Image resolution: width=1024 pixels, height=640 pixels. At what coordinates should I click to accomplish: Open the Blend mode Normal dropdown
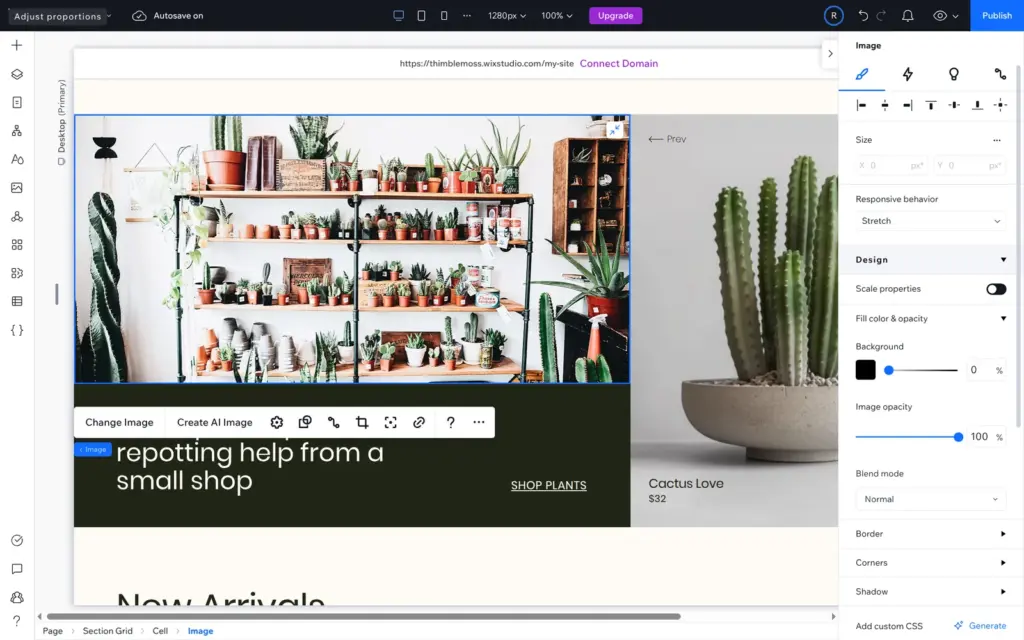[x=930, y=499]
